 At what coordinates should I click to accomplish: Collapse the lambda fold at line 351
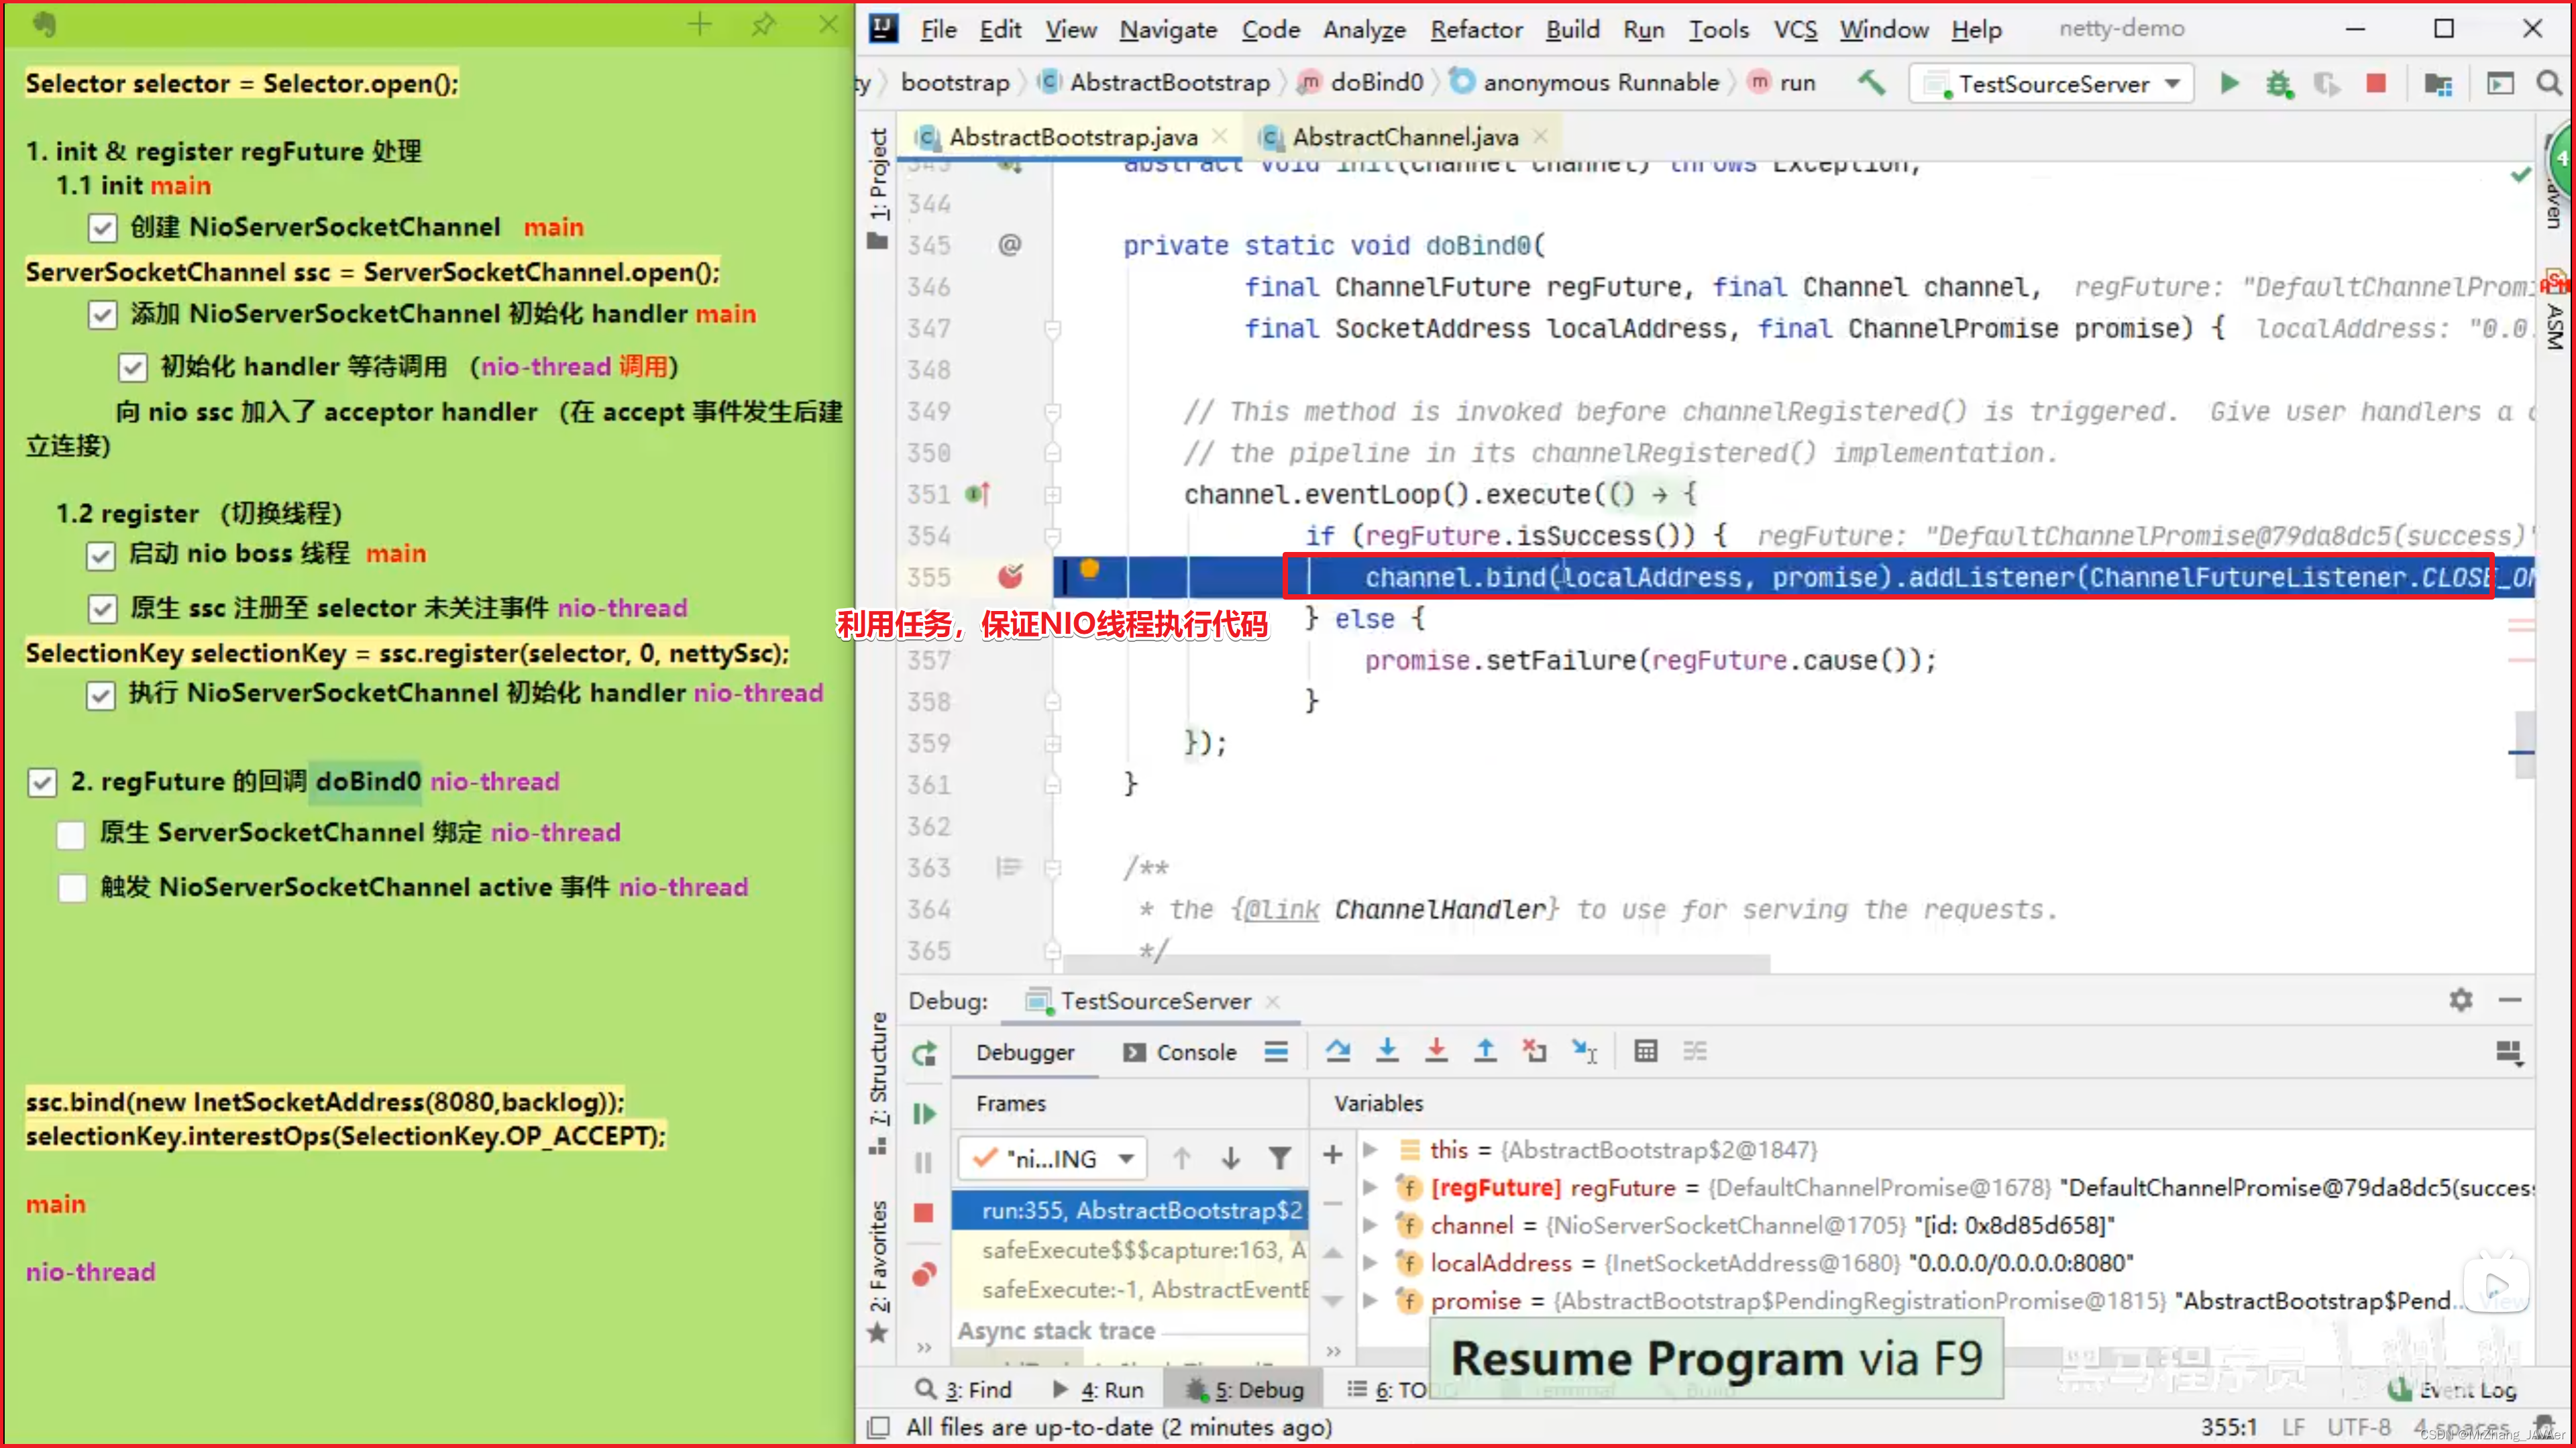(1053, 495)
